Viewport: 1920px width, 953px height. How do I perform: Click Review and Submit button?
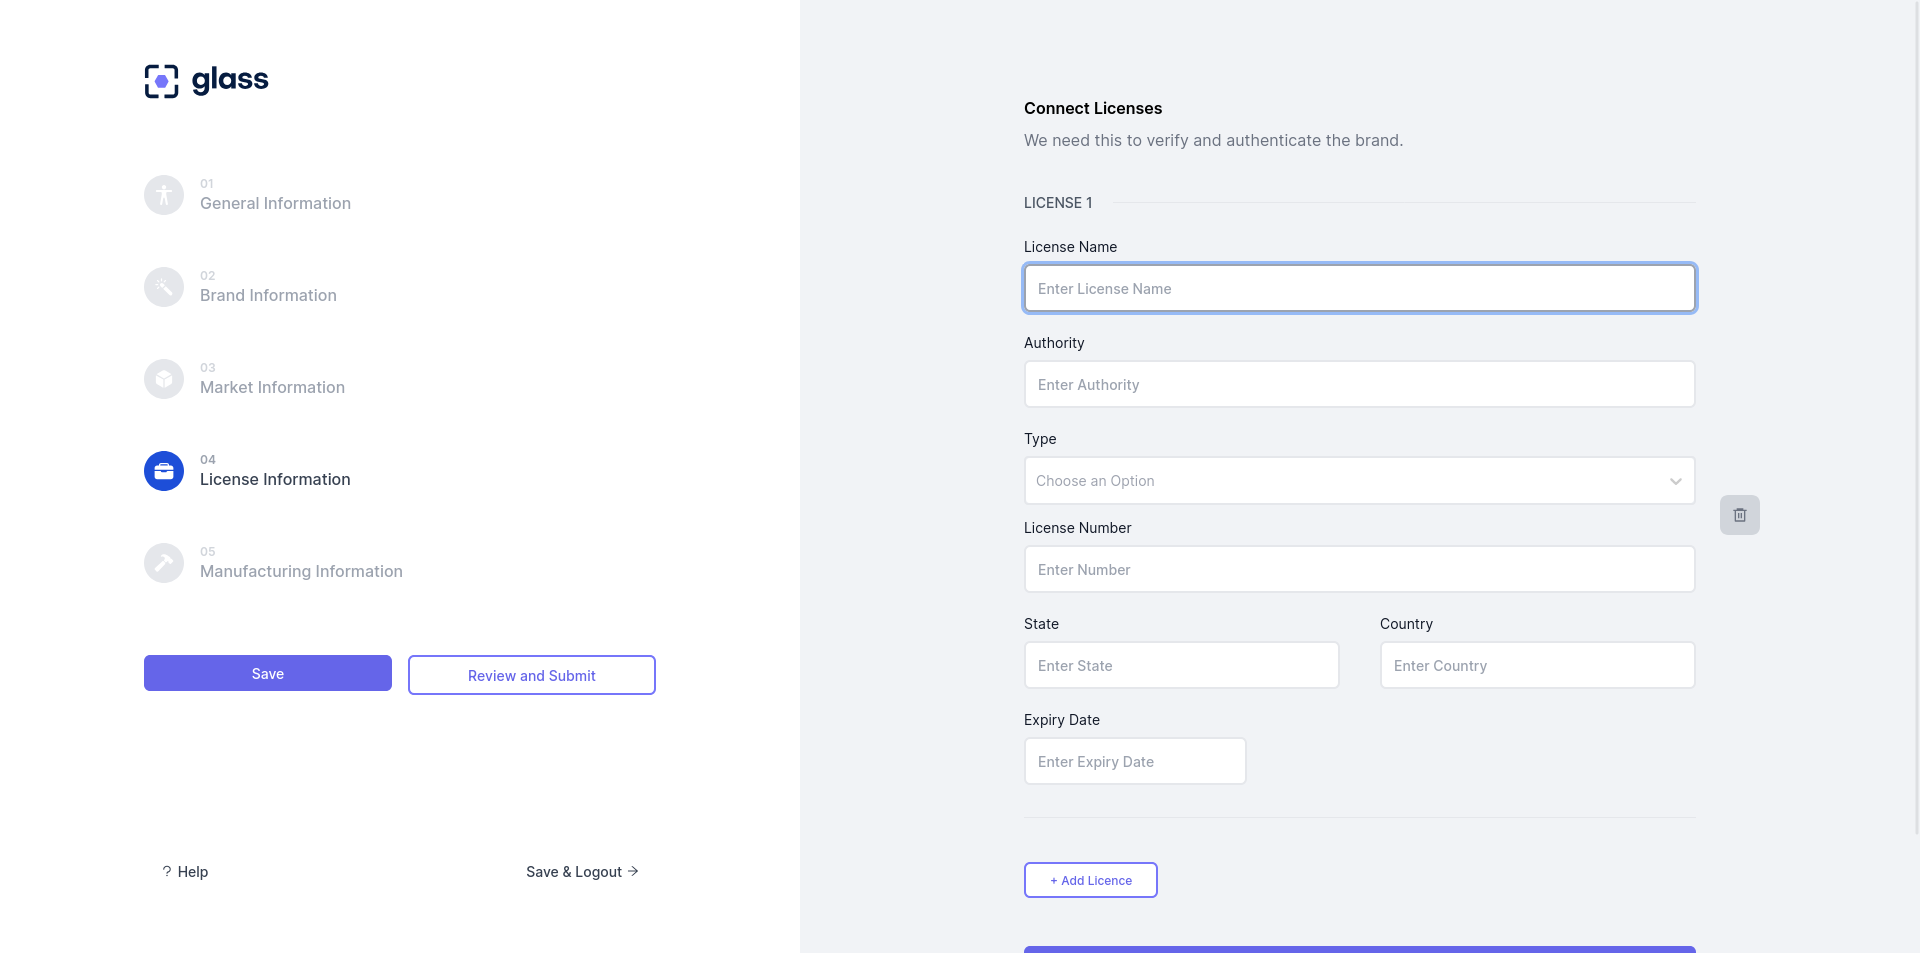coord(531,675)
